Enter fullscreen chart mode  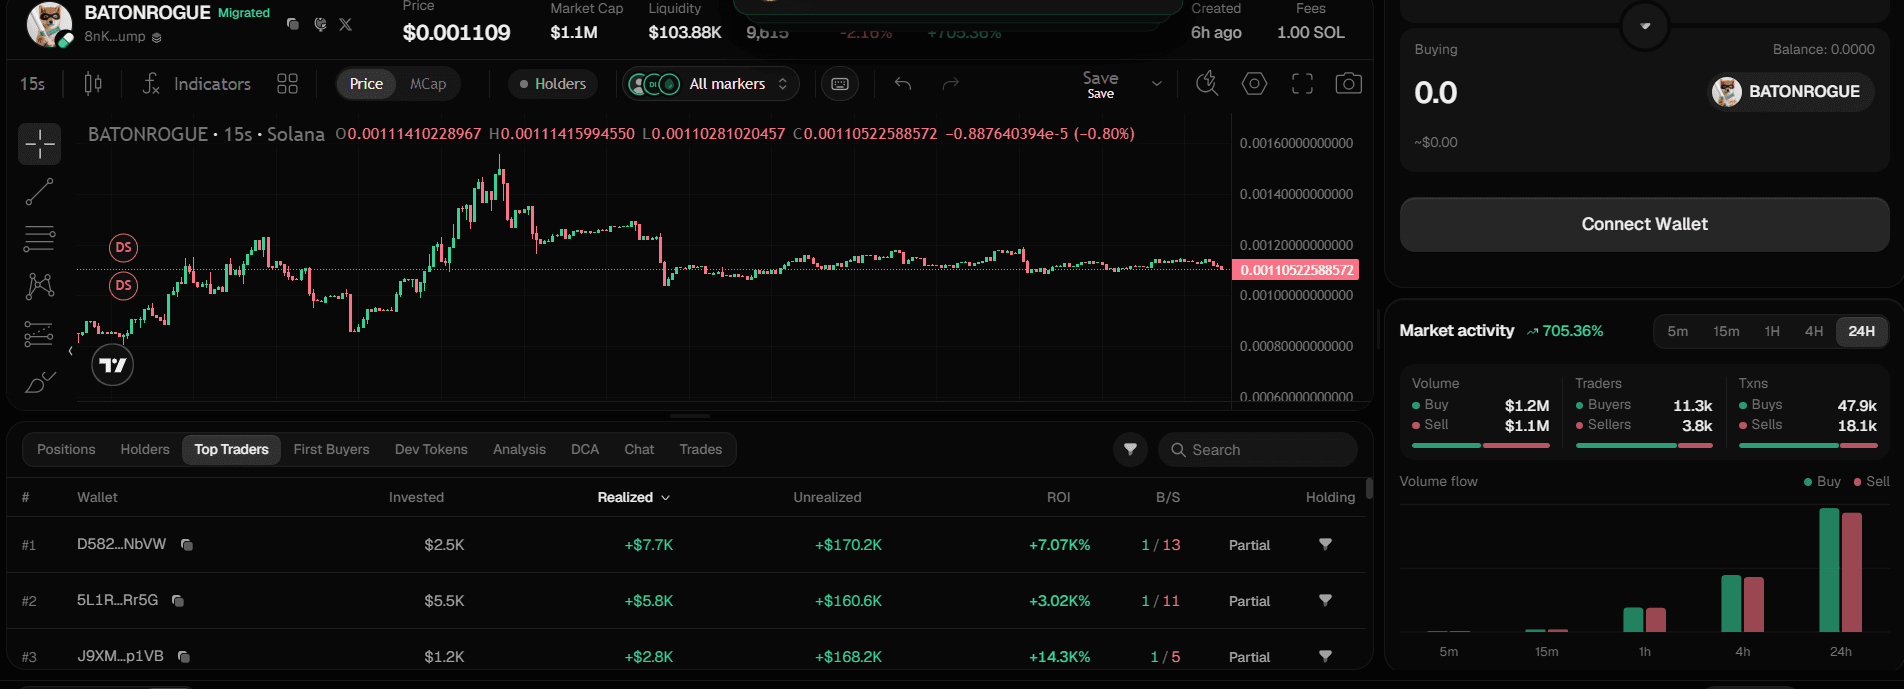pos(1302,84)
